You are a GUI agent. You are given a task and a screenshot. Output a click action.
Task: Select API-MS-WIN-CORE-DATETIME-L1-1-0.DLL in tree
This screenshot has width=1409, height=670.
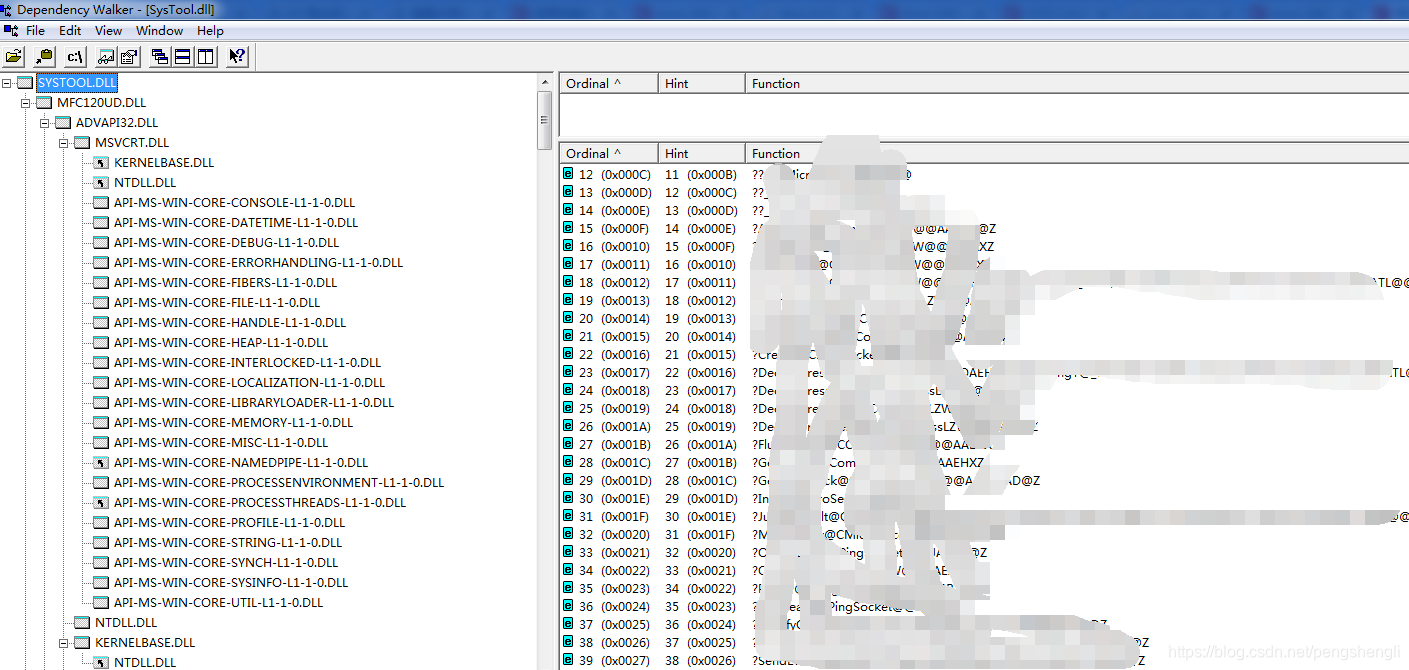point(236,223)
